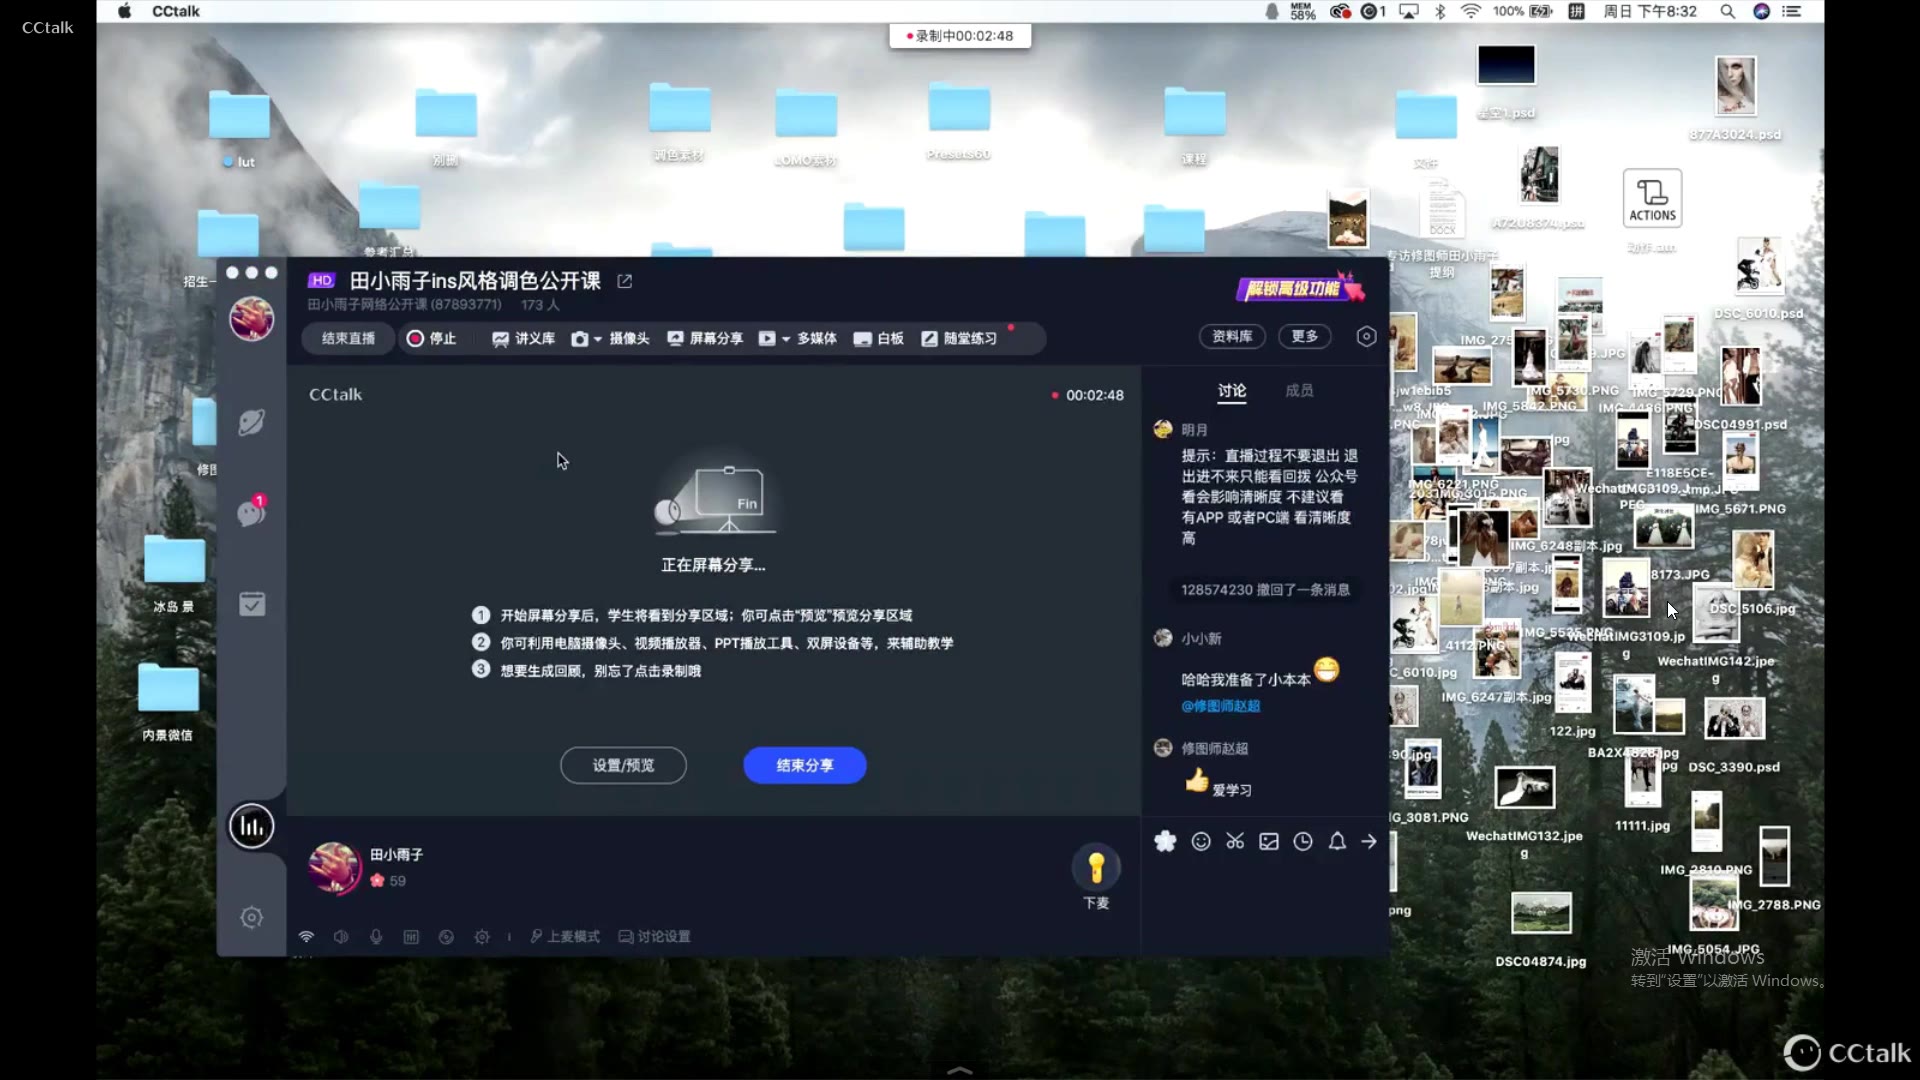Click the 设置/预览 settings preview button

[x=623, y=765]
